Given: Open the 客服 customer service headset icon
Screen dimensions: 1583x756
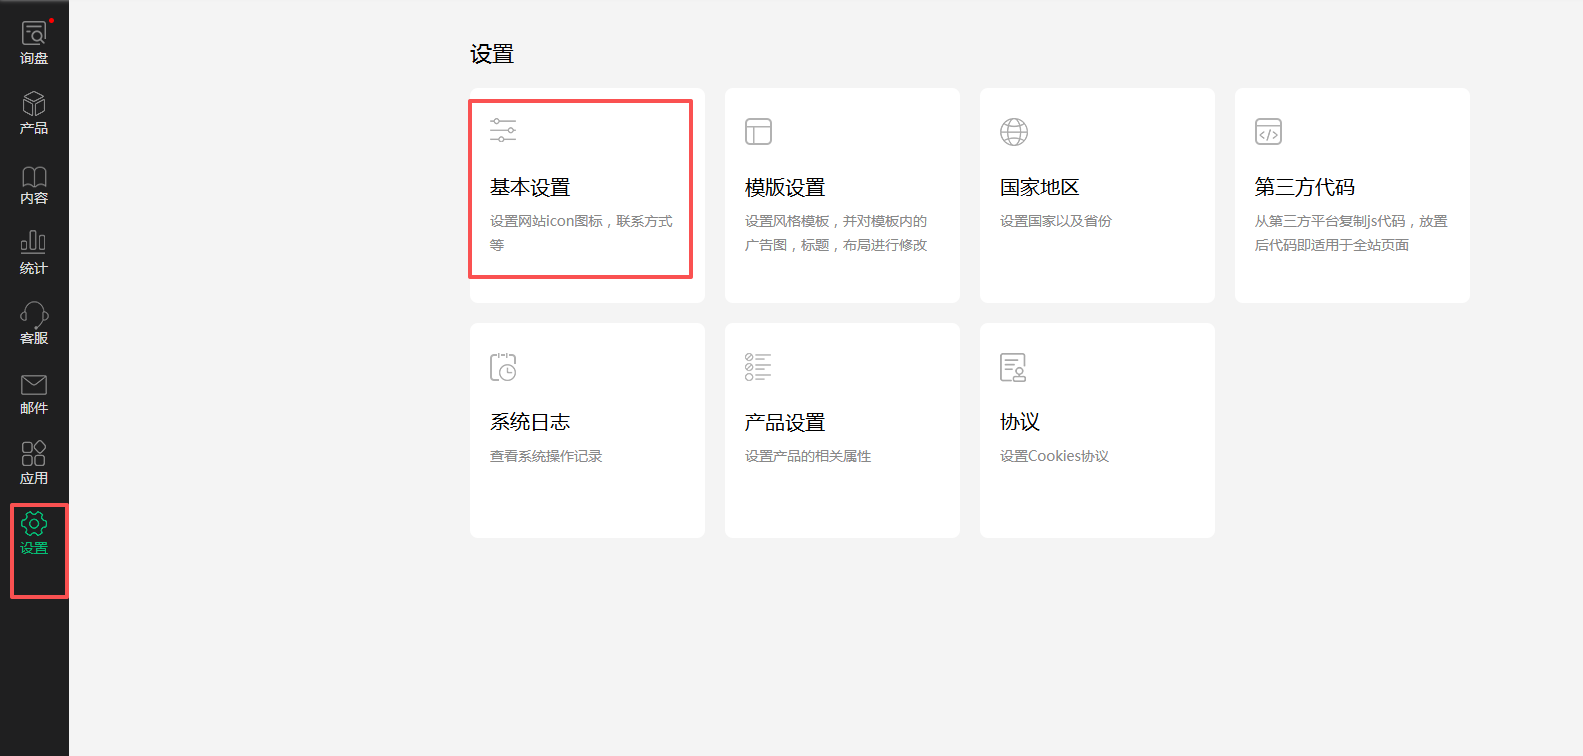Looking at the screenshot, I should coord(34,315).
